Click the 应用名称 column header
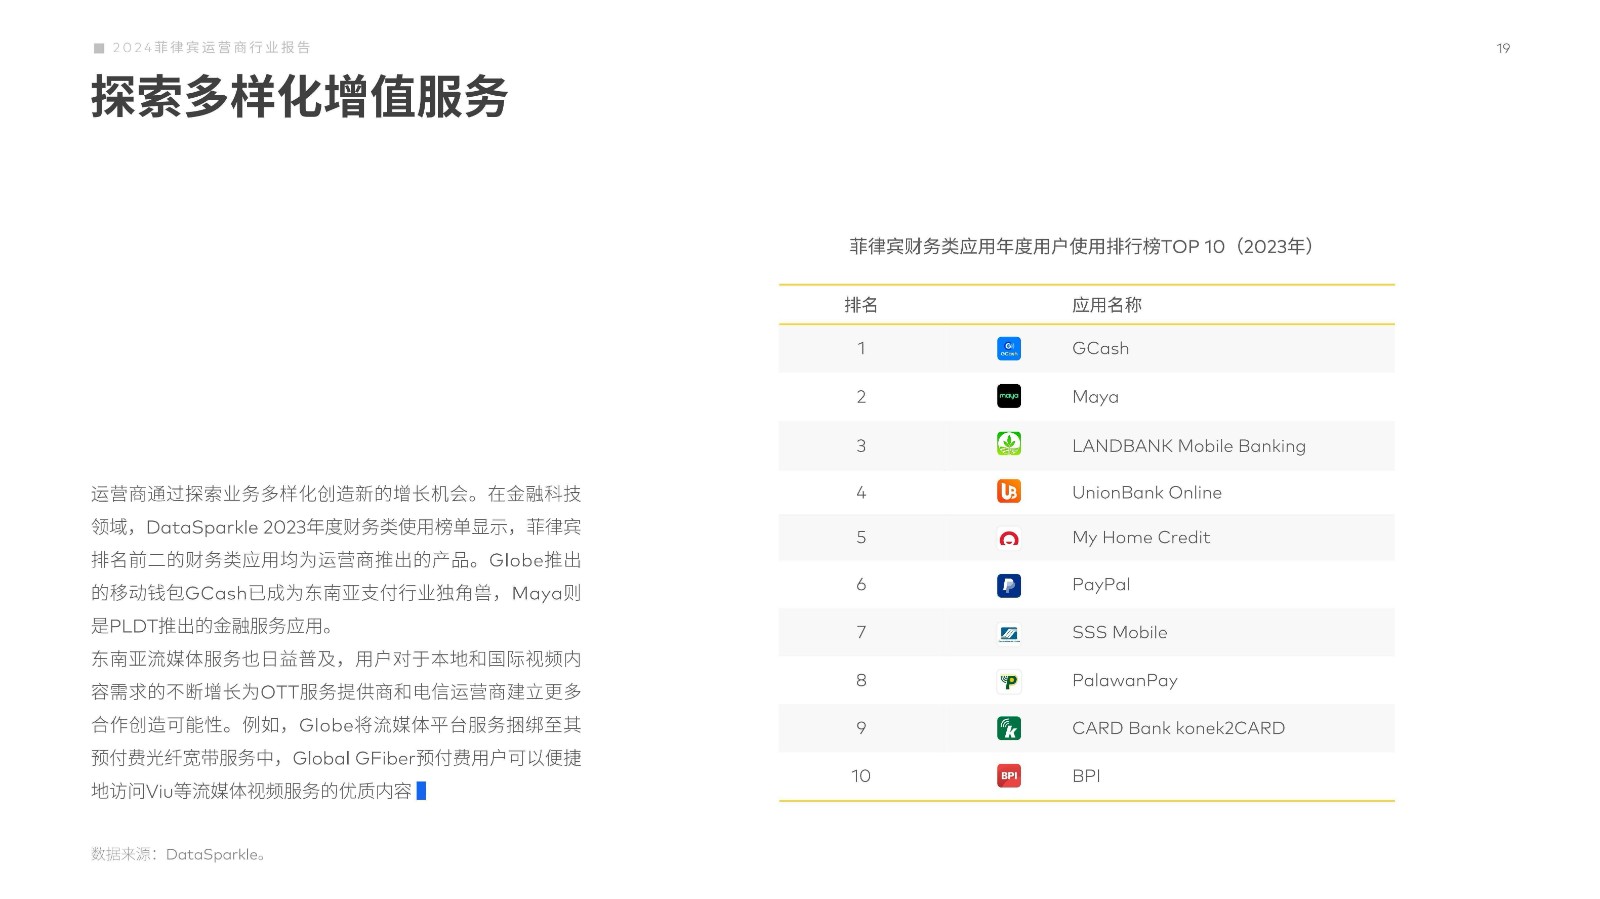This screenshot has height=899, width=1600. pyautogui.click(x=1107, y=305)
